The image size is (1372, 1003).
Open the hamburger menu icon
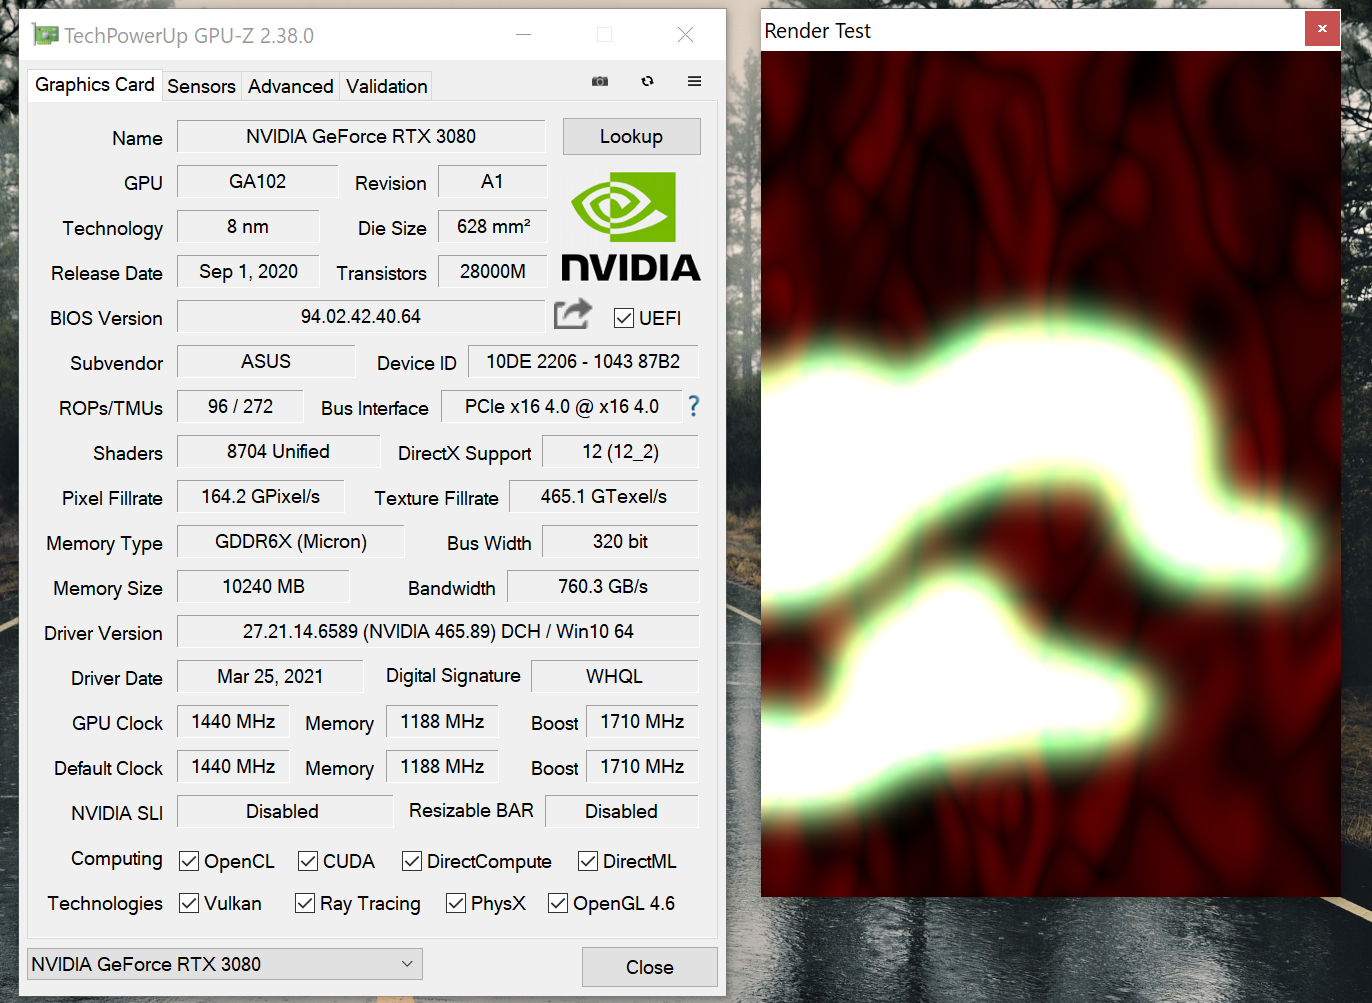694,81
